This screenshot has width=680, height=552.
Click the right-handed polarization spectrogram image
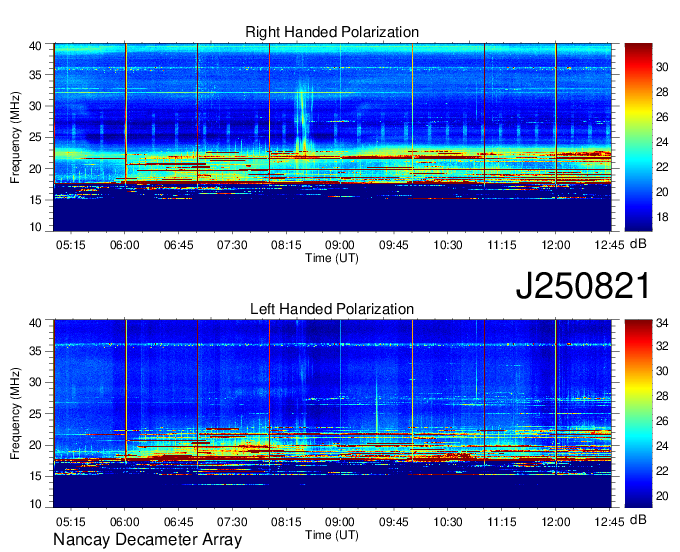332,137
